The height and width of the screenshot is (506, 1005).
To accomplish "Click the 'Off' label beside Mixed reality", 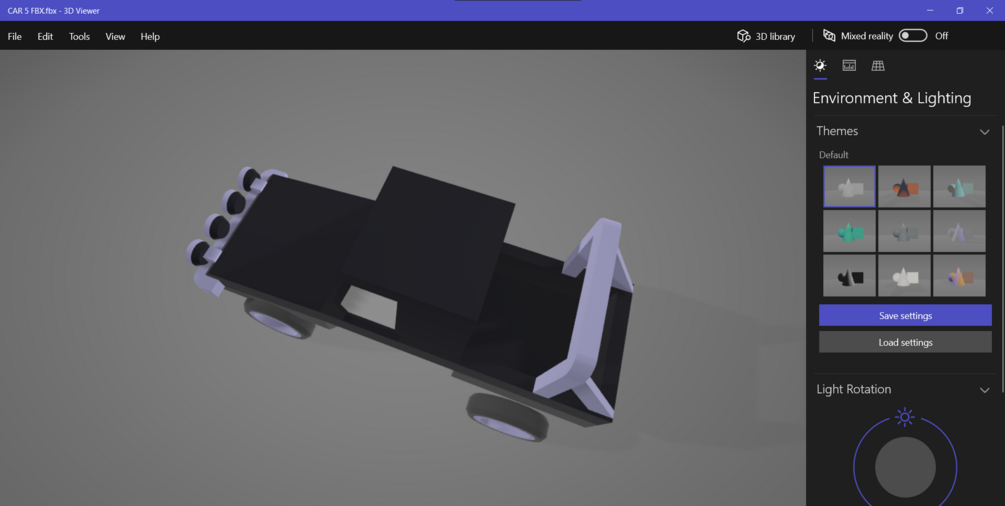I will (941, 36).
